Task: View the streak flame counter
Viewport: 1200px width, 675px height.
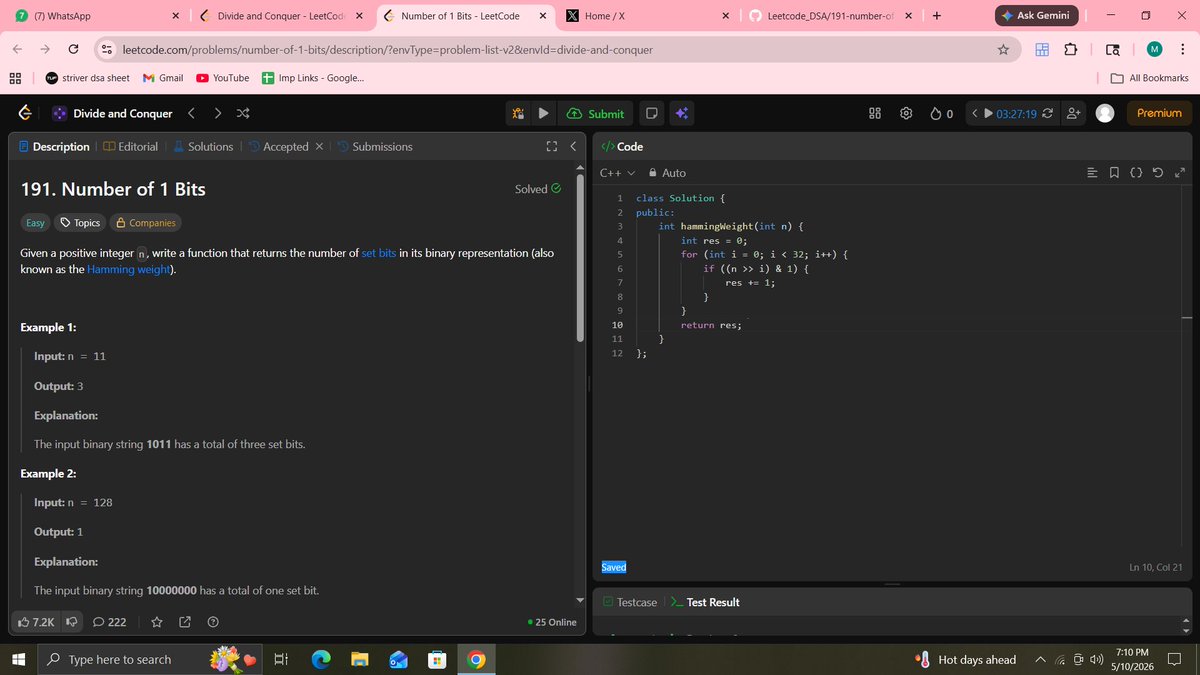Action: (941, 113)
